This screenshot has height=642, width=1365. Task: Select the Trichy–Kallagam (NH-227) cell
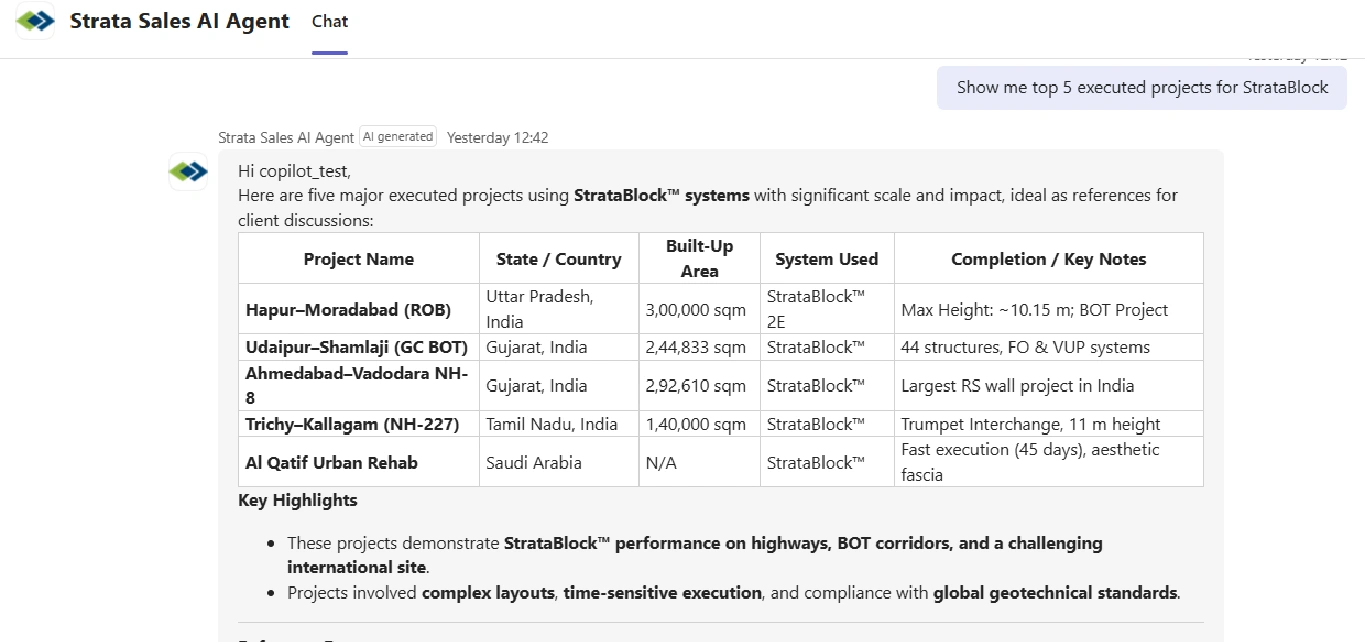click(359, 424)
